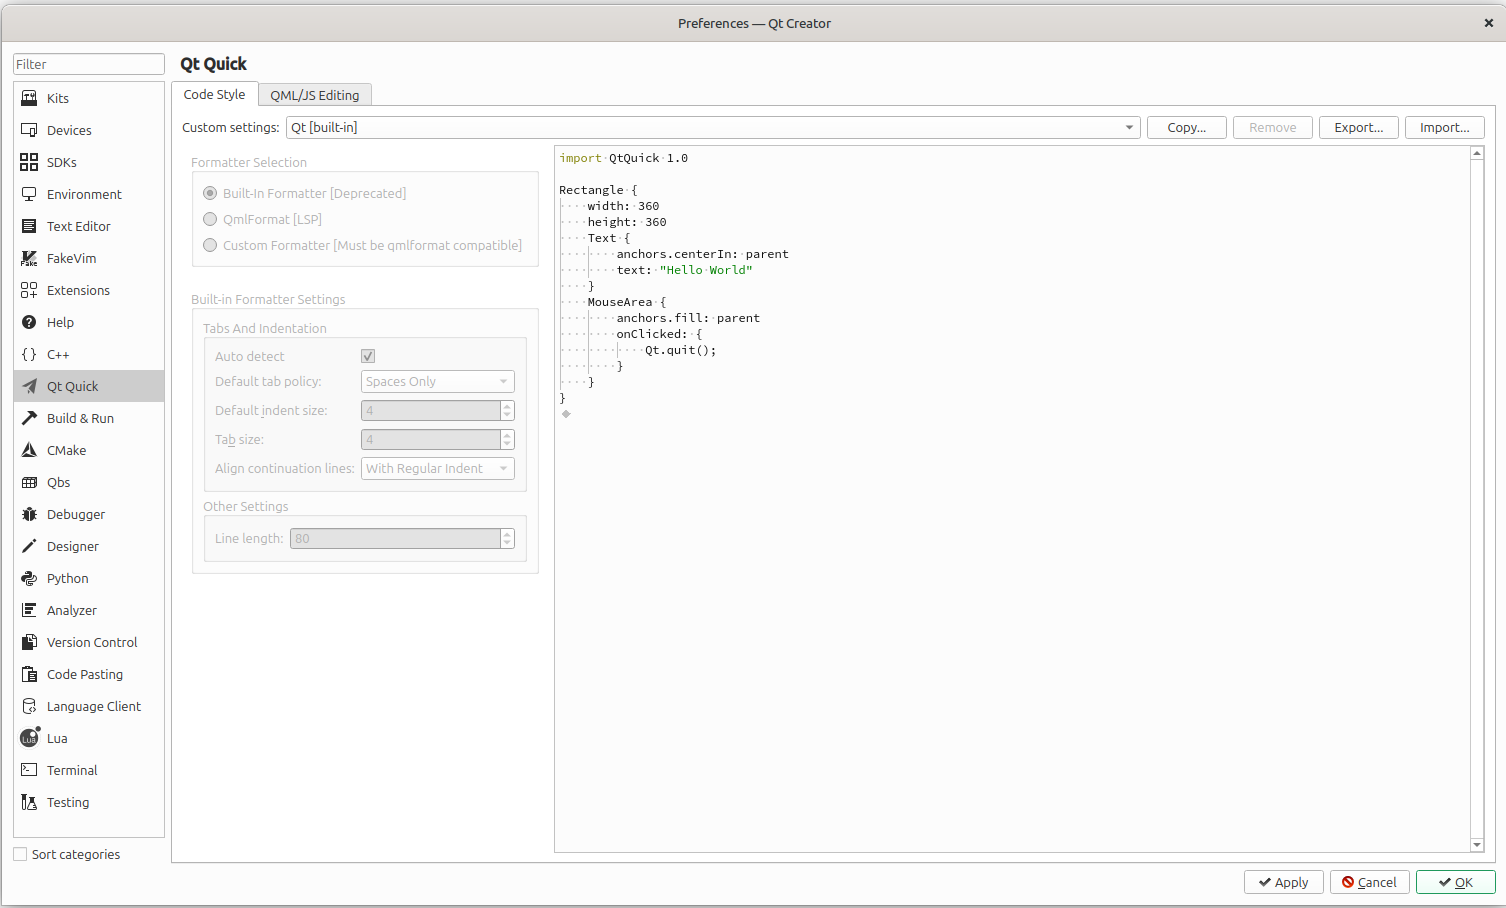The image size is (1506, 908).
Task: Open the Default tab policy dropdown
Action: [437, 381]
